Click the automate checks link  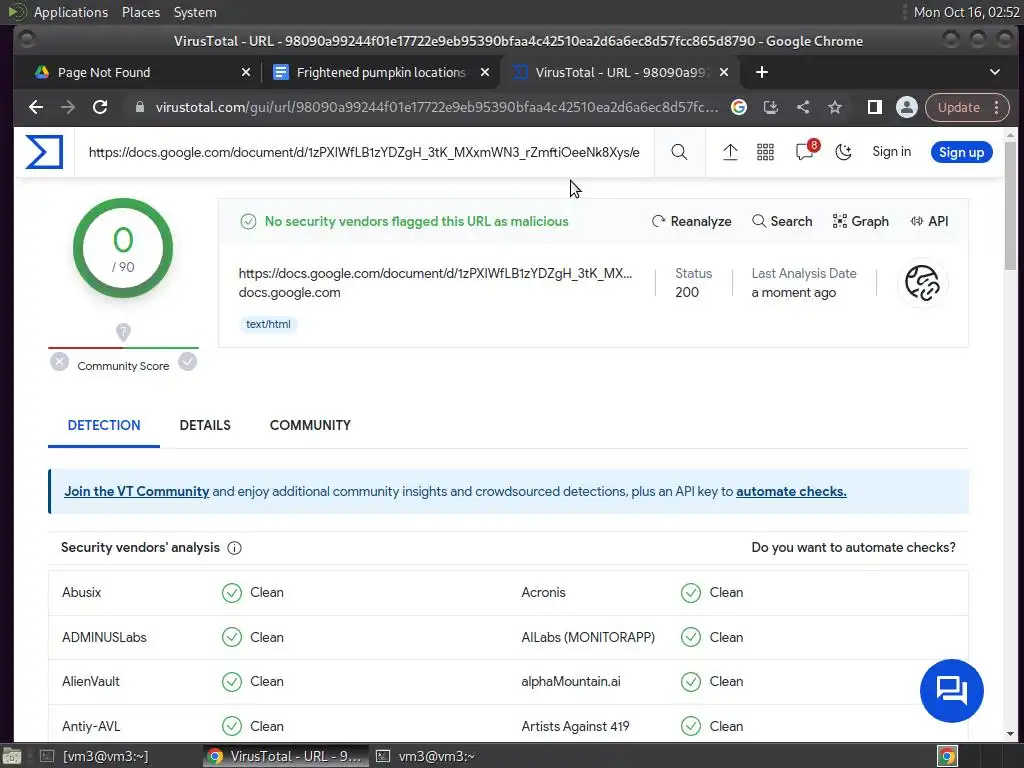point(791,491)
